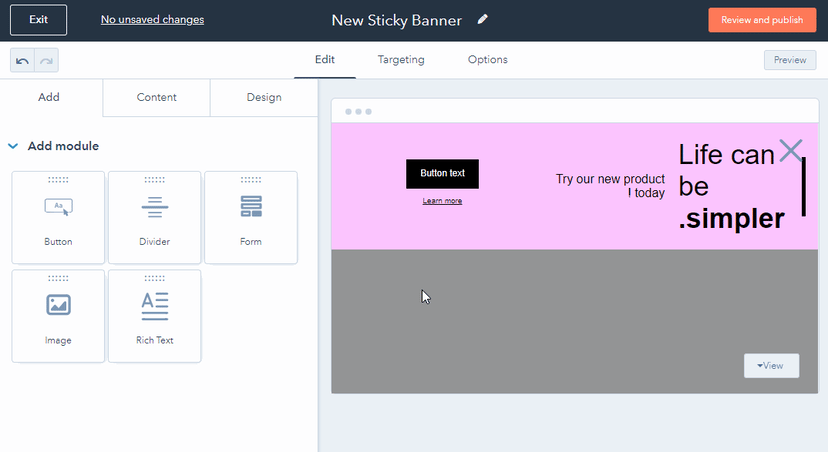Click the New Sticky Banner title
The image size is (828, 452).
point(397,20)
